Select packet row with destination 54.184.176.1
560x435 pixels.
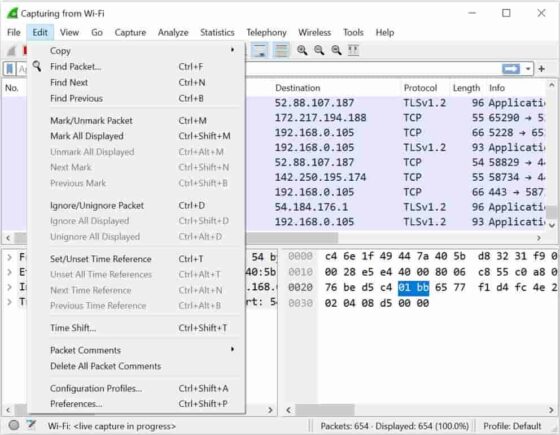click(395, 207)
